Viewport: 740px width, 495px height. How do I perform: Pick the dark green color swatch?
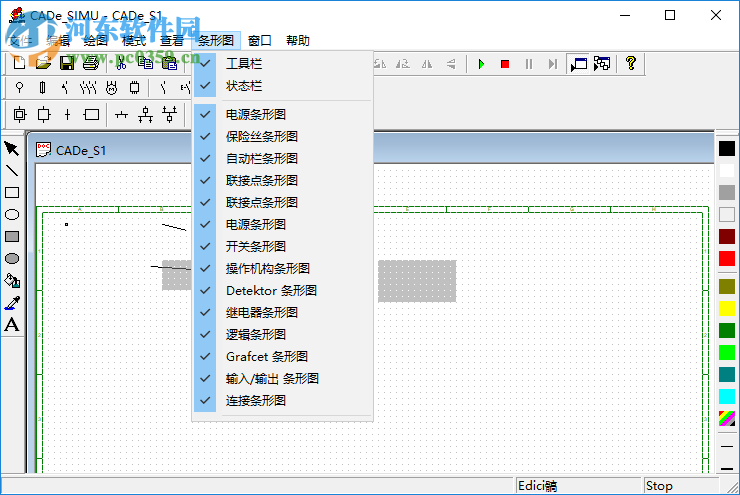coord(727,330)
